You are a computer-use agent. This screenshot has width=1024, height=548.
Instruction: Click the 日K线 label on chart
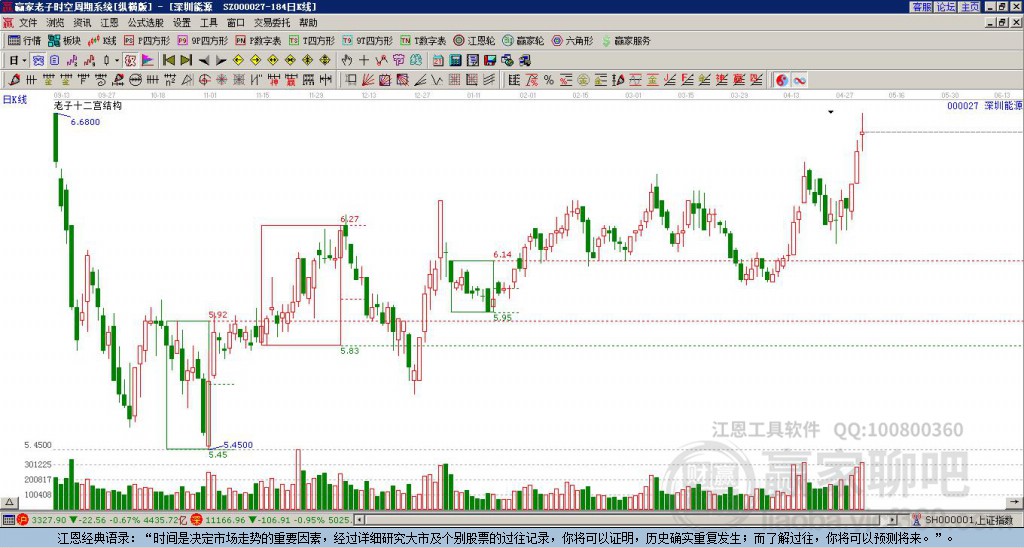click(x=15, y=100)
